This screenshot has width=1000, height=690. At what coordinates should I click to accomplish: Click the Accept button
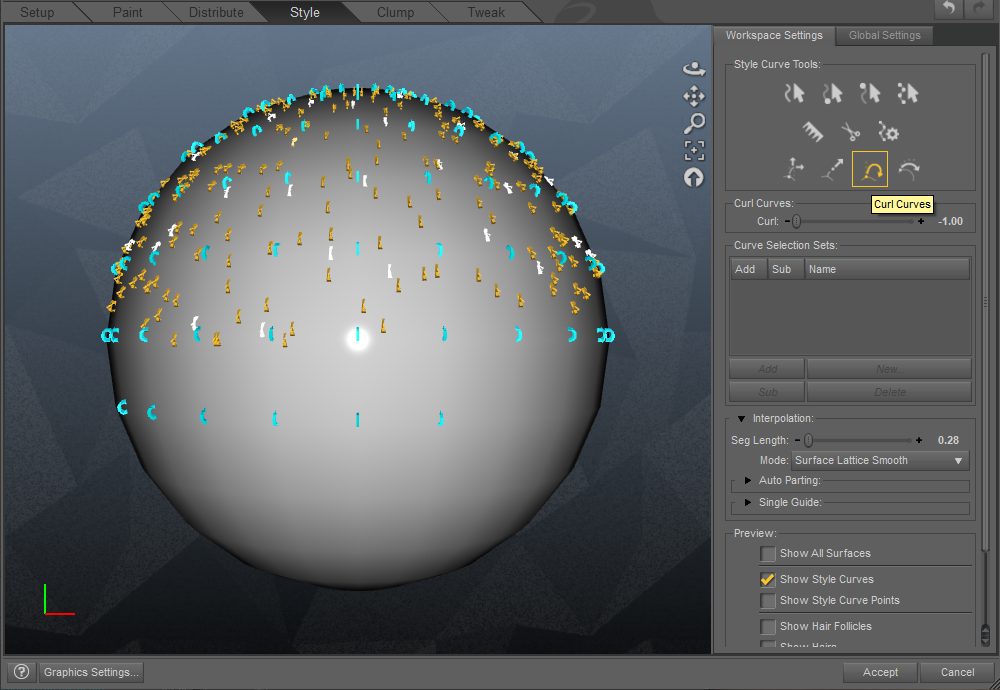880,672
